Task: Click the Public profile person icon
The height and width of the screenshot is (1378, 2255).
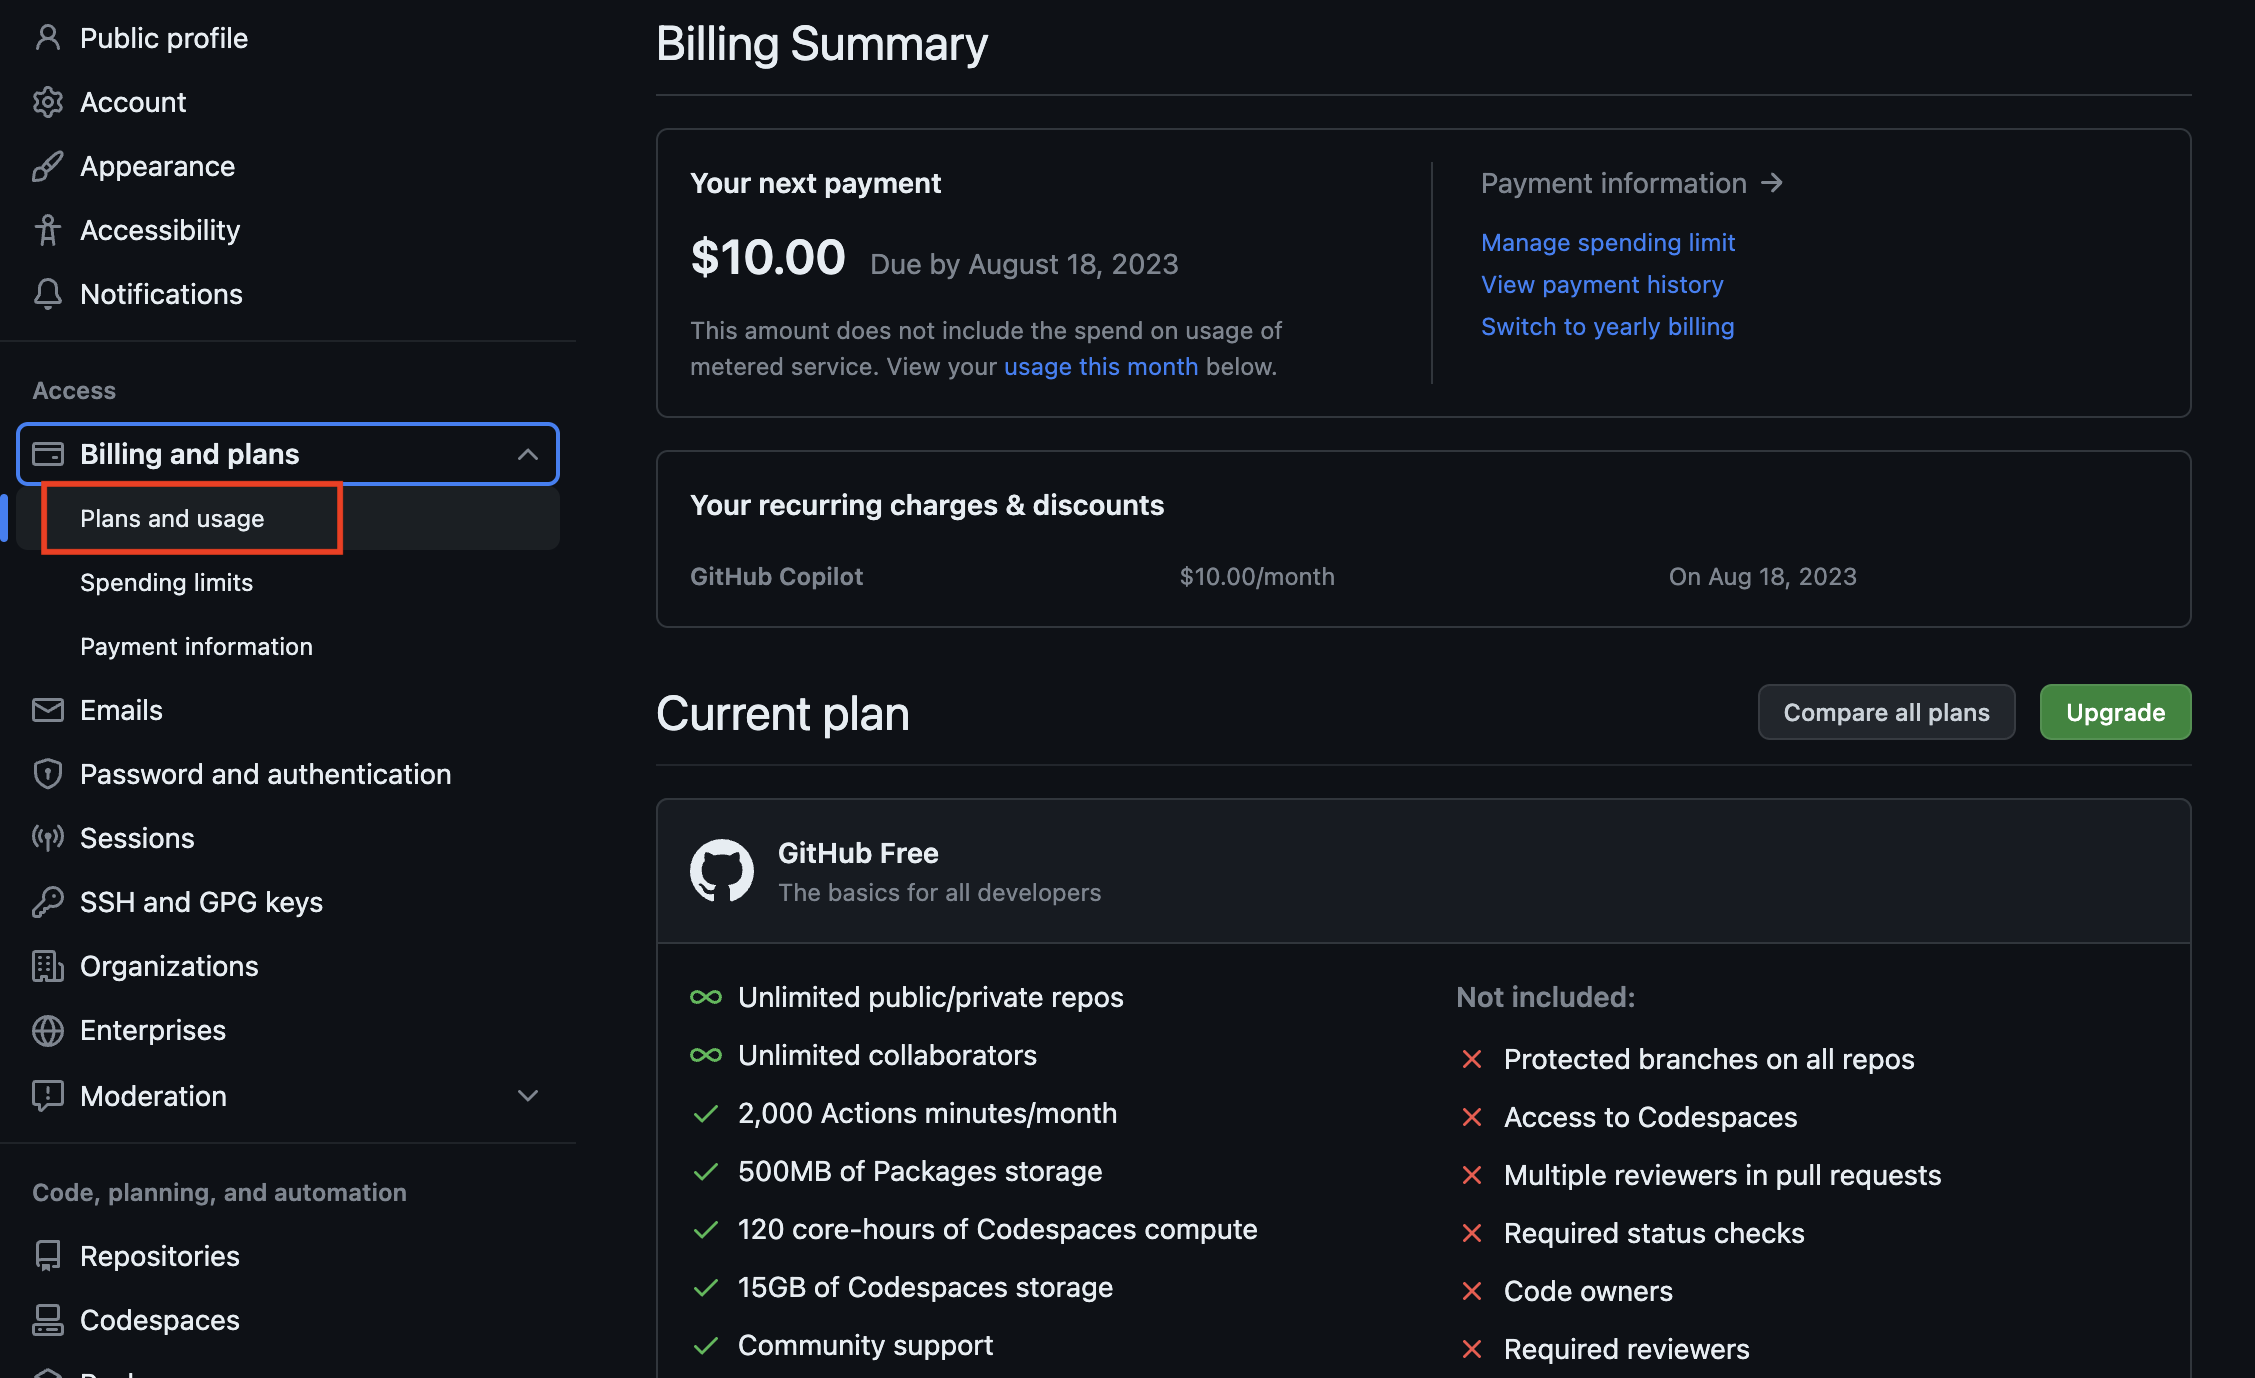Action: [47, 38]
